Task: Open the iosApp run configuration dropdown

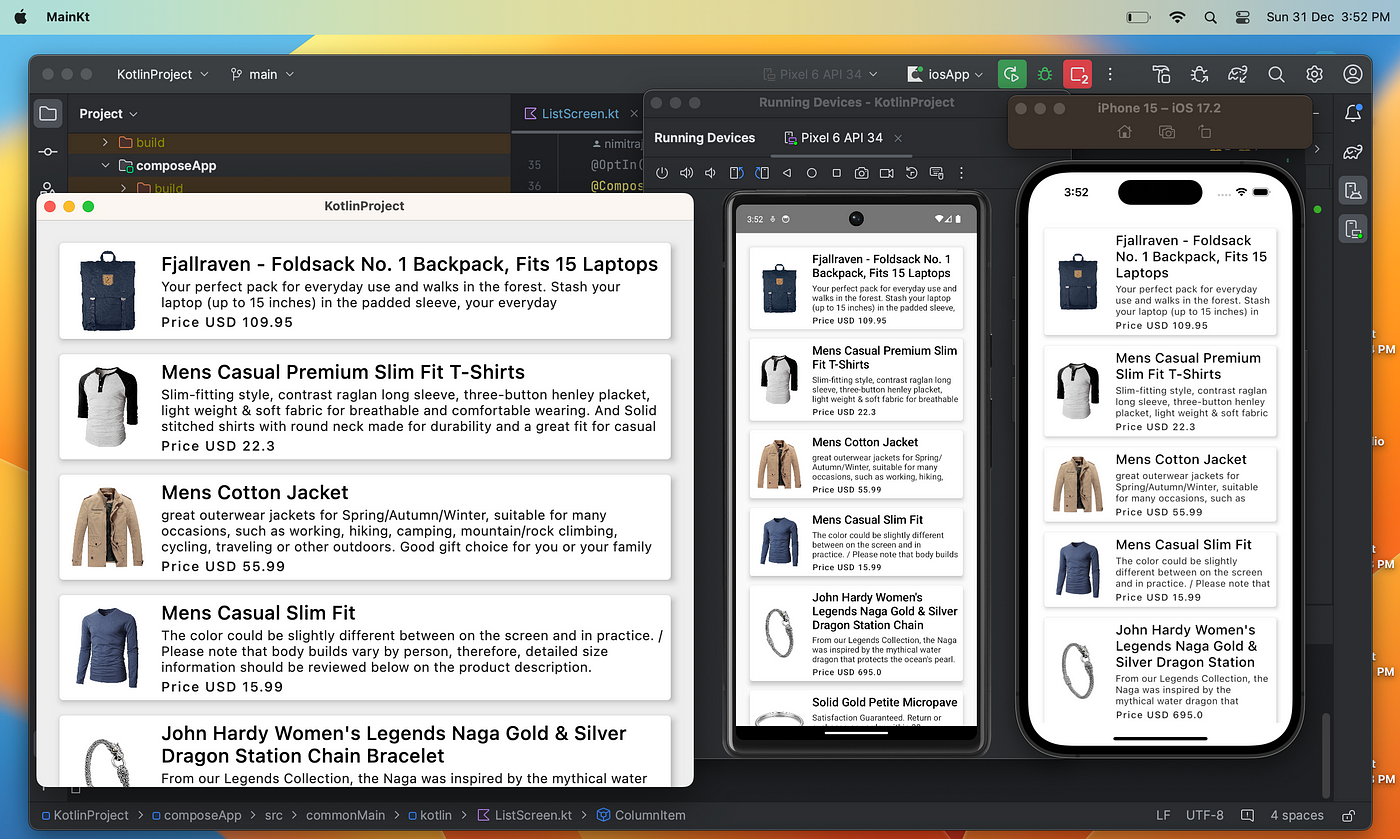Action: click(945, 74)
